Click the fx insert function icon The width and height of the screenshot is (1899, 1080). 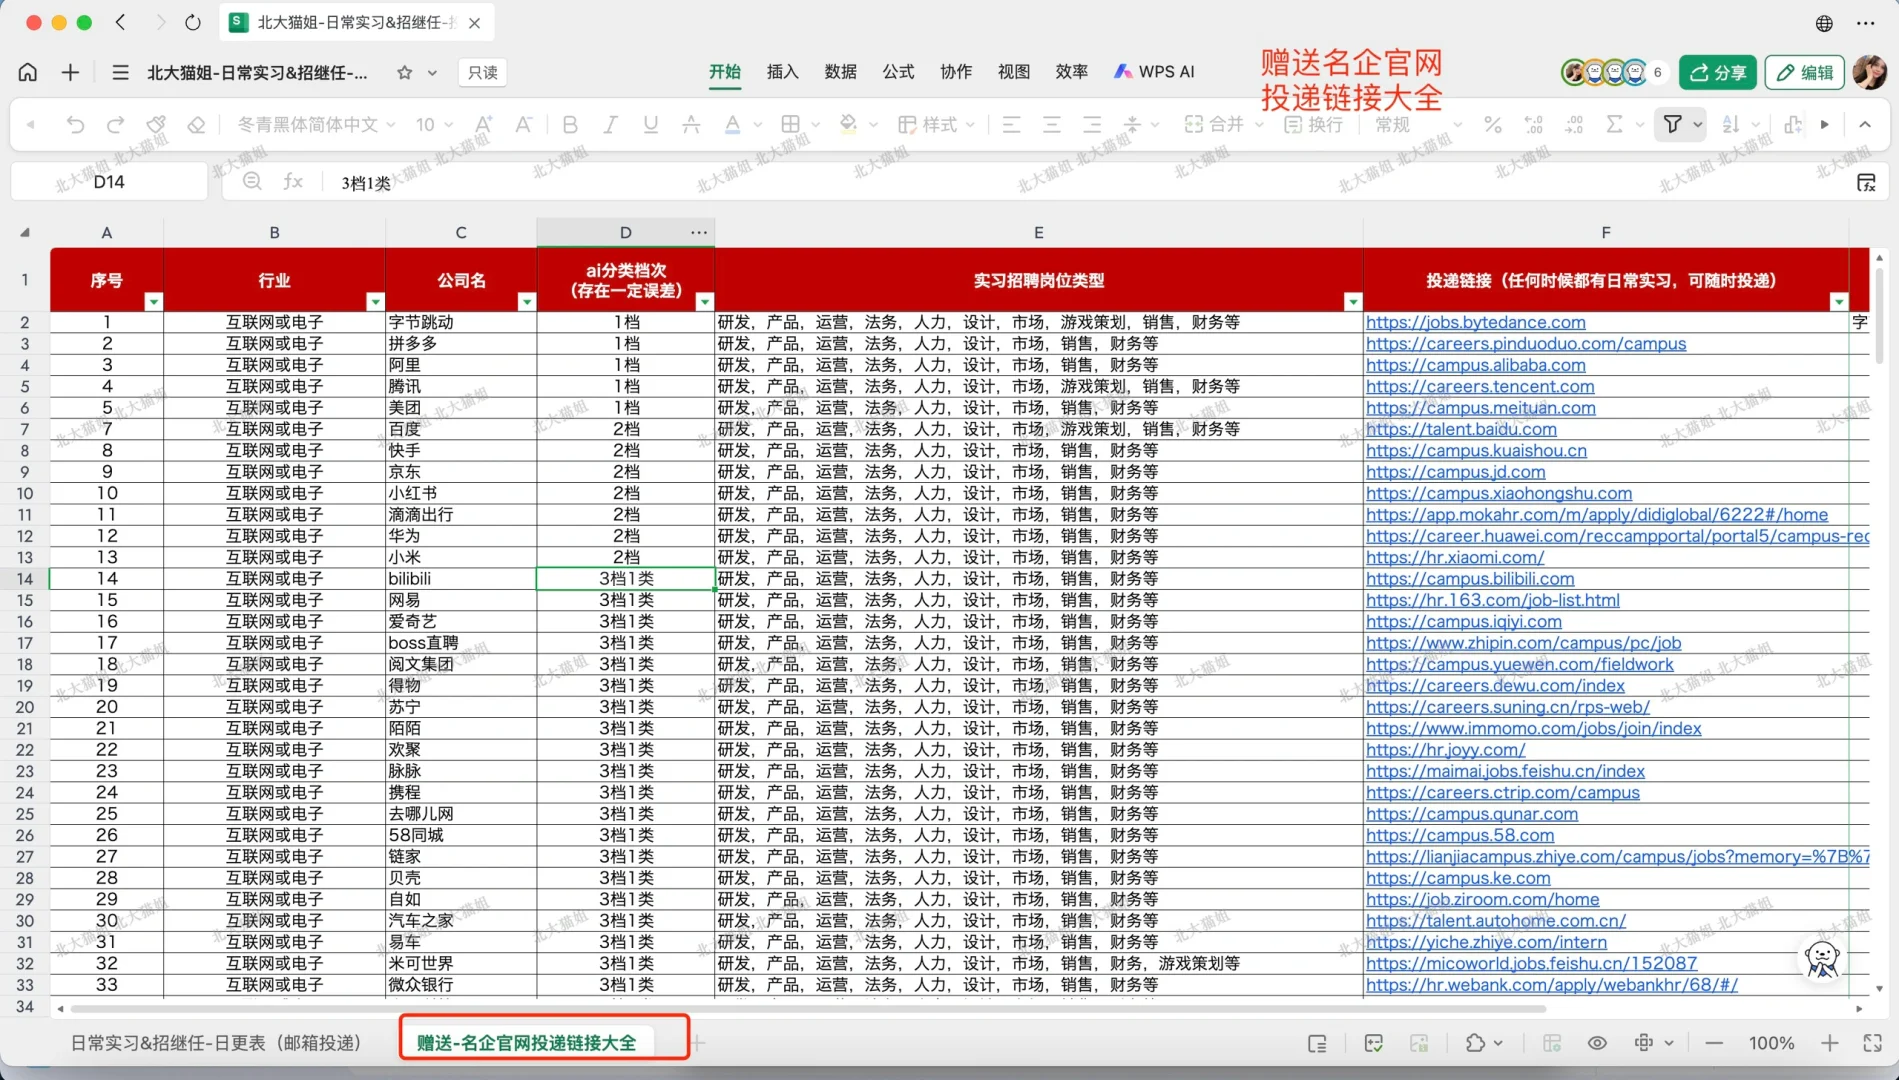click(x=293, y=181)
